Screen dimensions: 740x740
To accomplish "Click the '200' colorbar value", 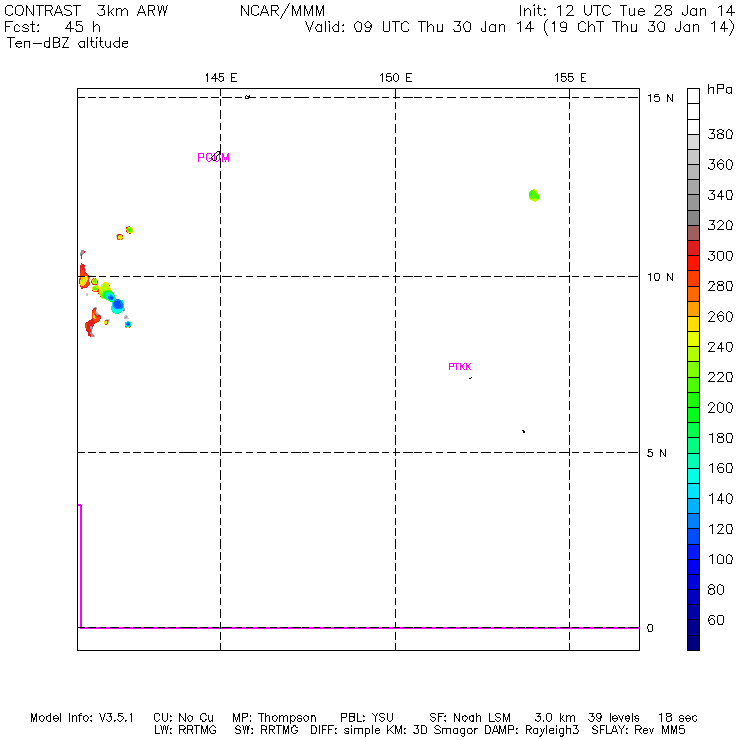I will tap(720, 407).
